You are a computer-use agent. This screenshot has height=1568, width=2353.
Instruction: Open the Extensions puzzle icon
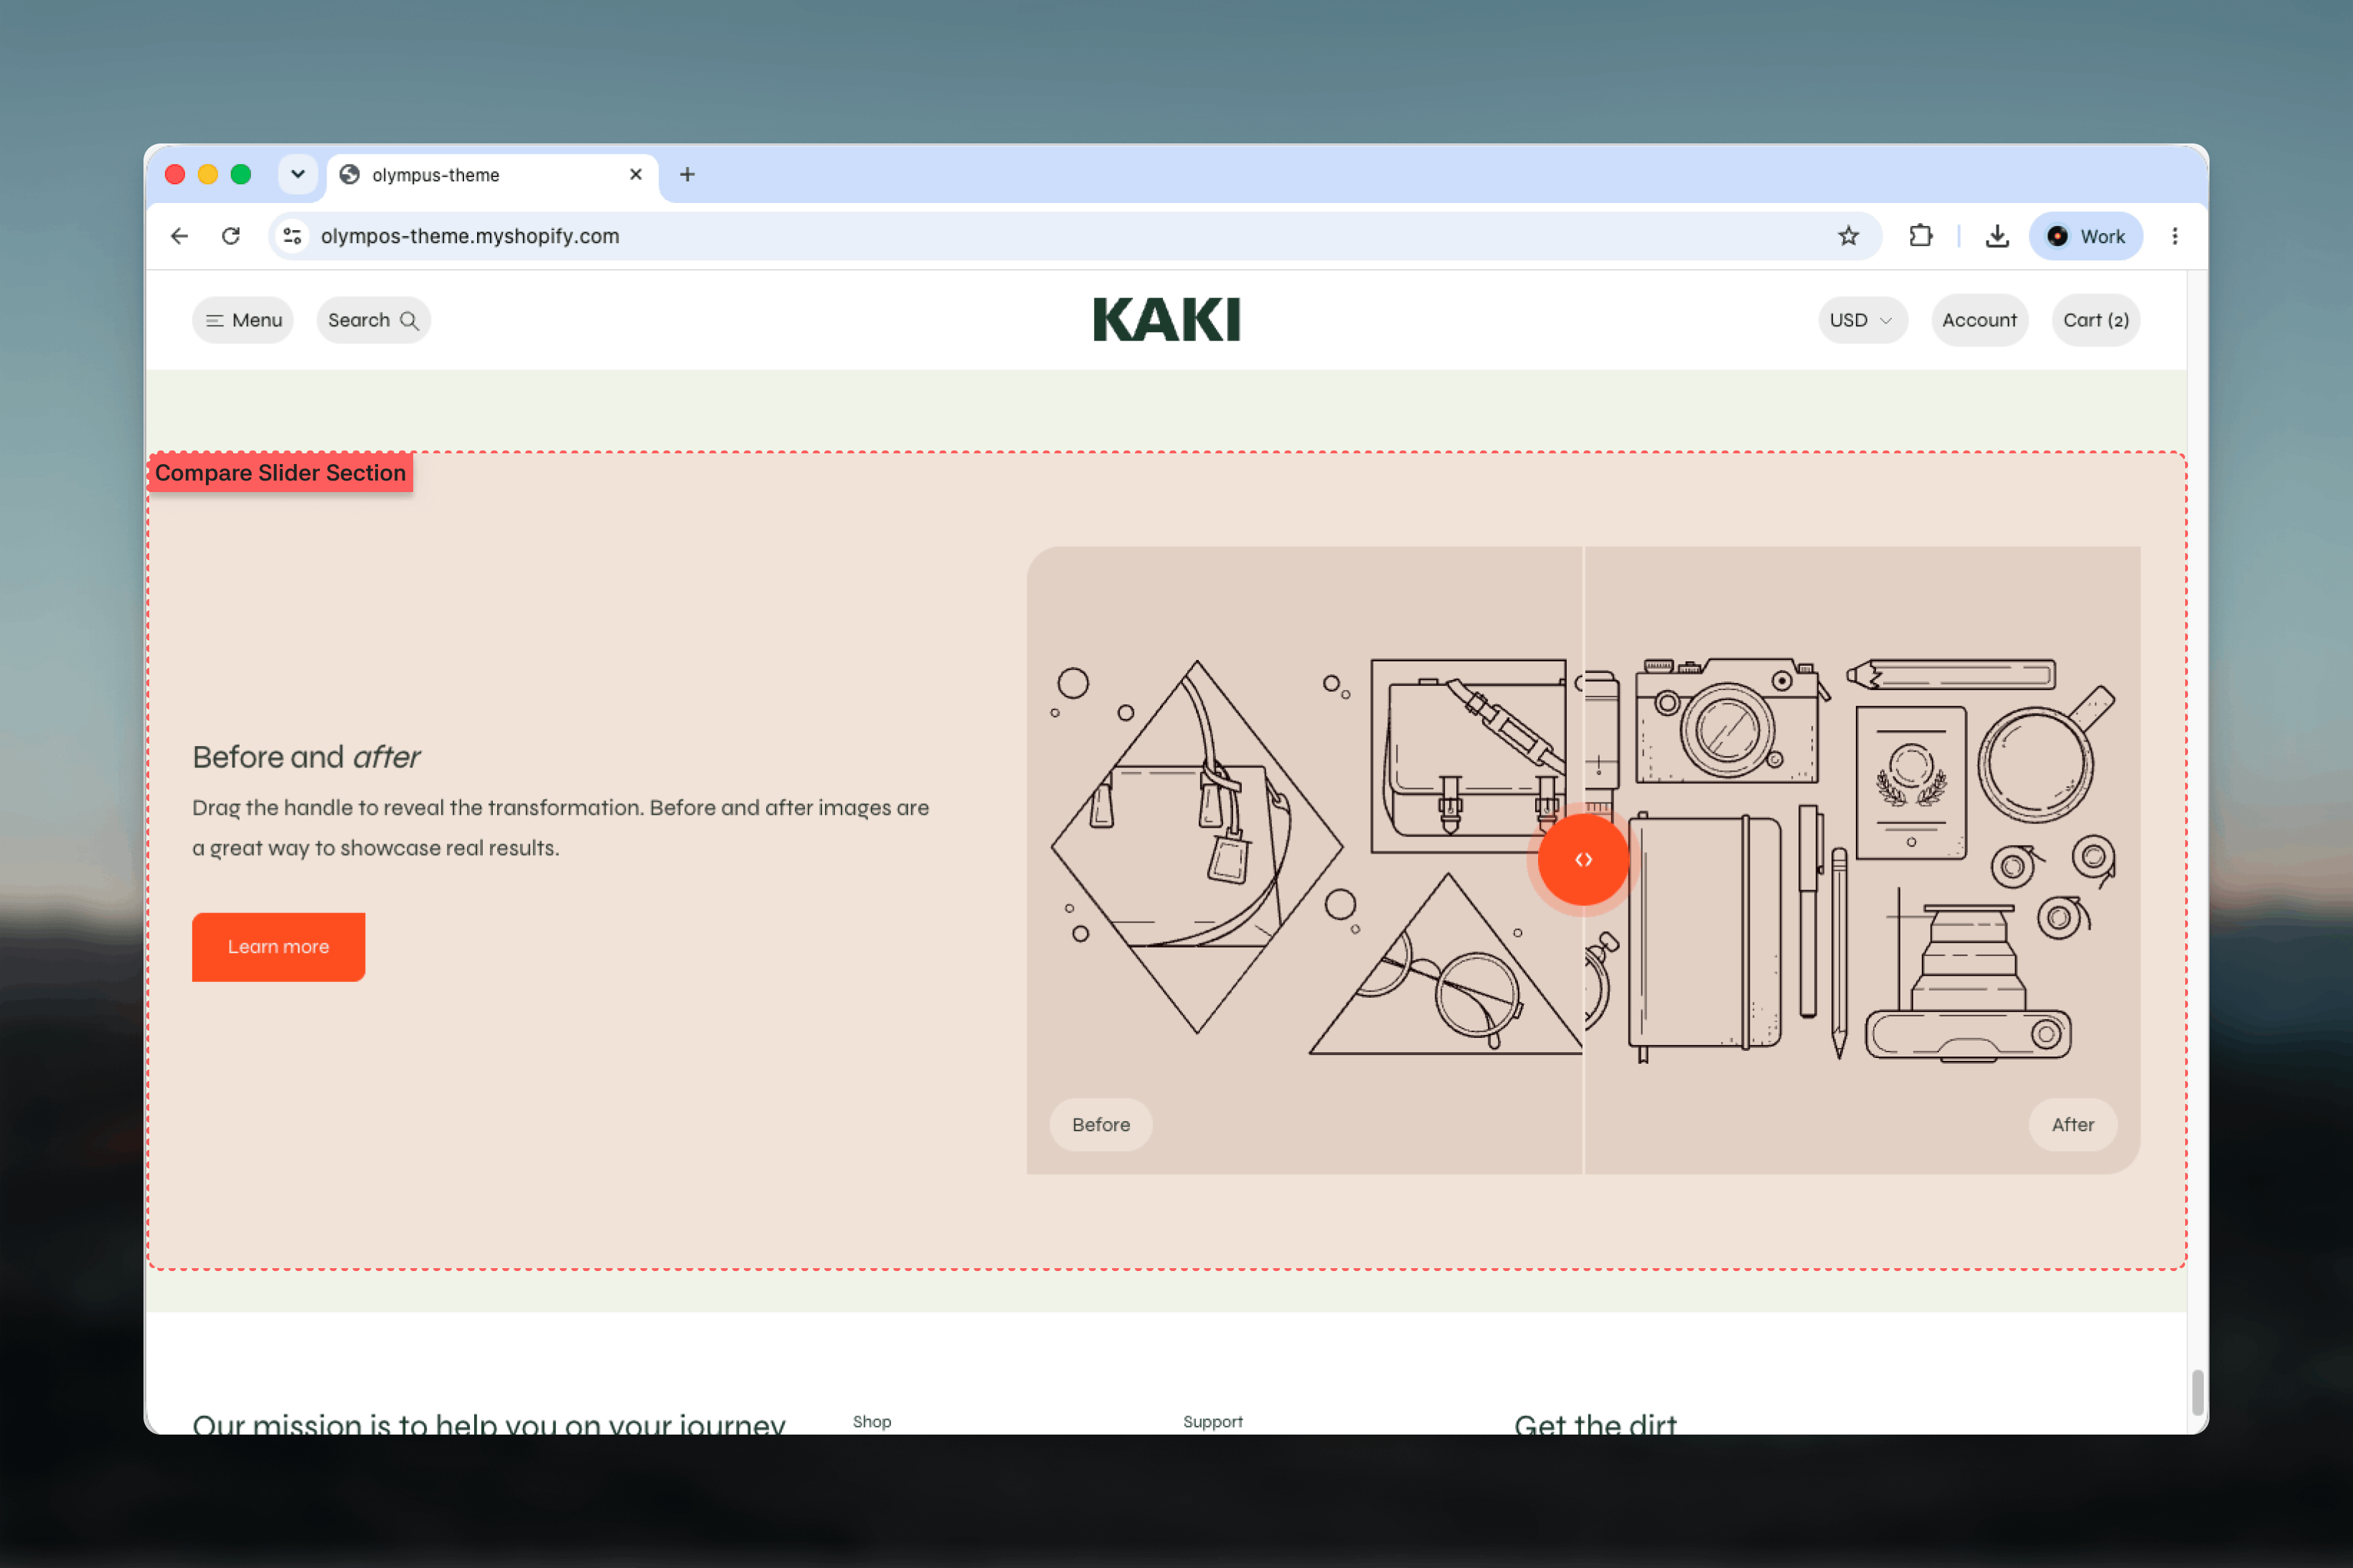1920,236
